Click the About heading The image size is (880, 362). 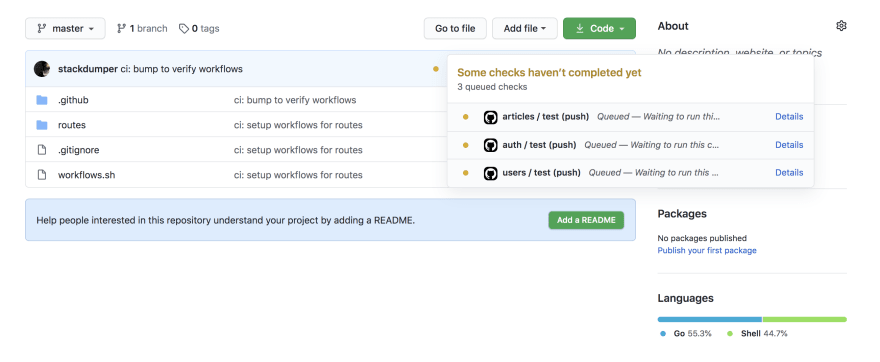[673, 26]
